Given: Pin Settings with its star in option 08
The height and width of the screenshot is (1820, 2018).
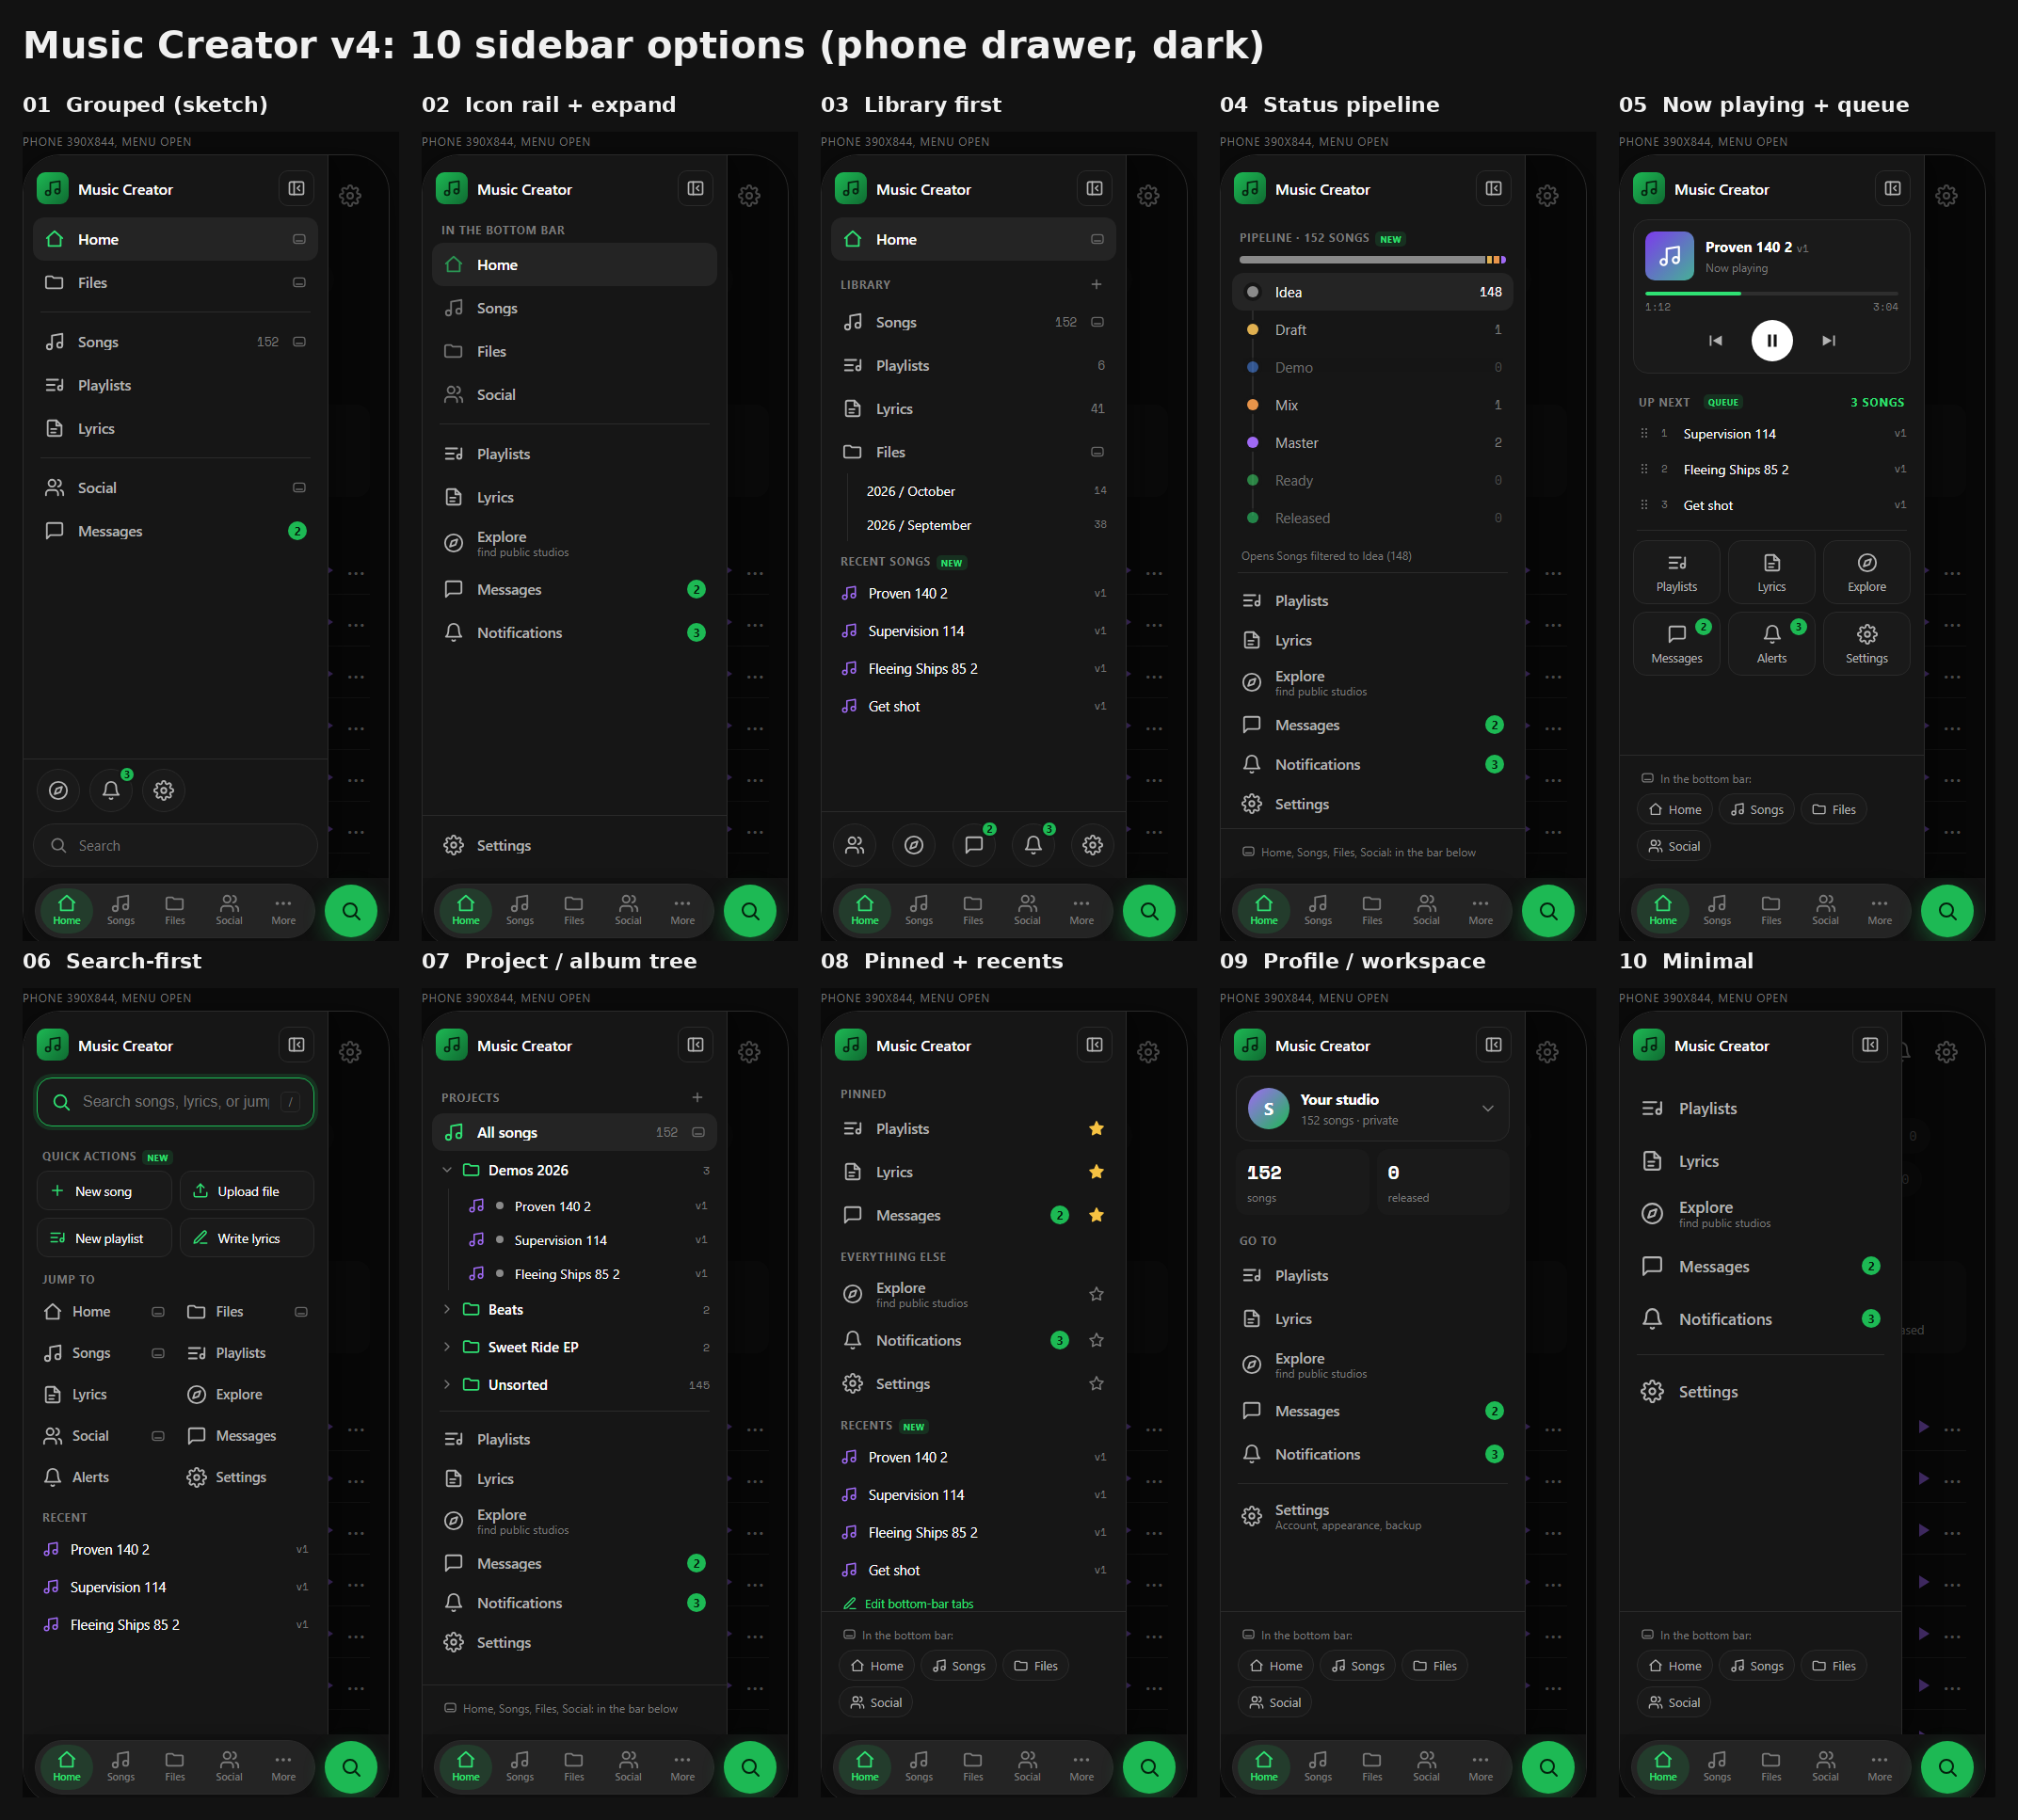Looking at the screenshot, I should tap(1096, 1383).
